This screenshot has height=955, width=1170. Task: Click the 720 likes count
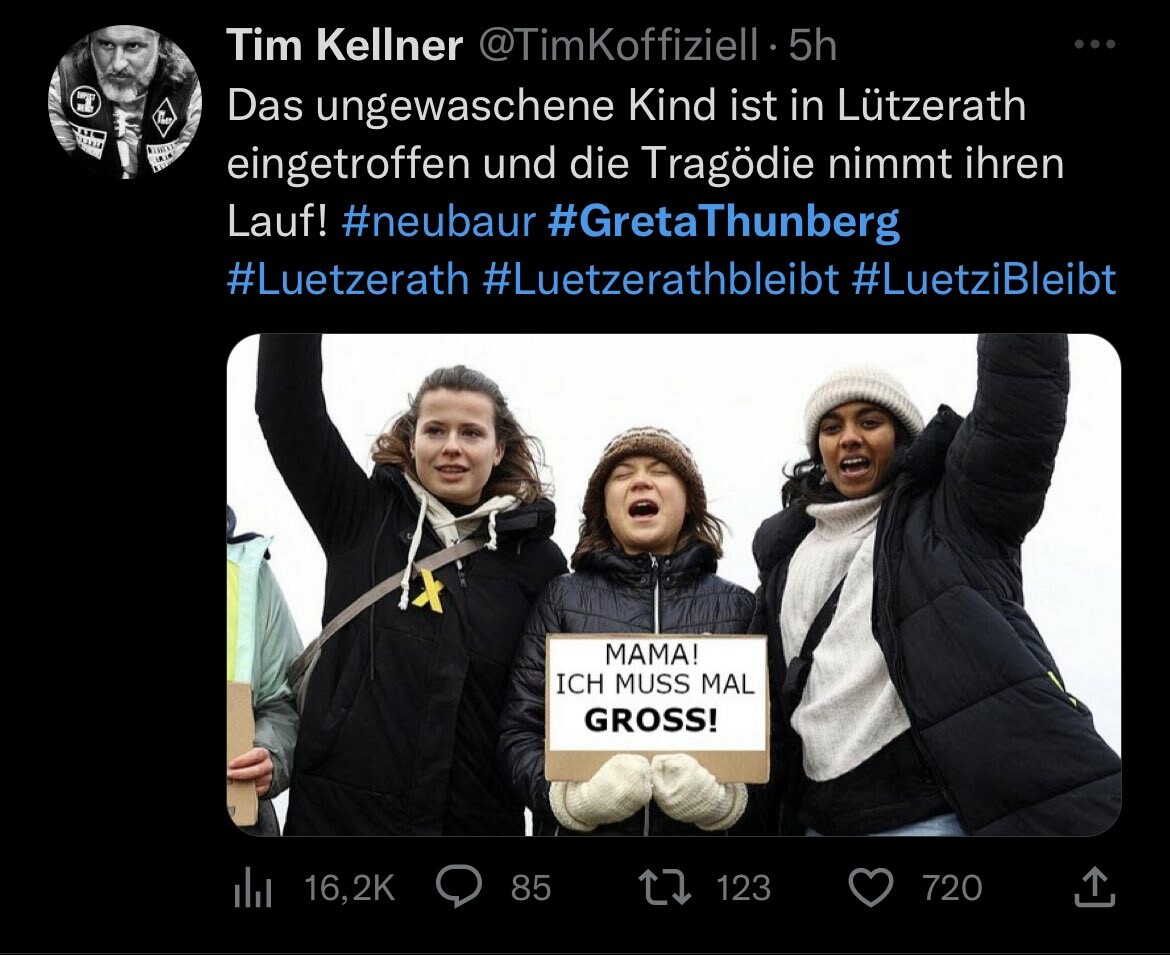pyautogui.click(x=952, y=888)
